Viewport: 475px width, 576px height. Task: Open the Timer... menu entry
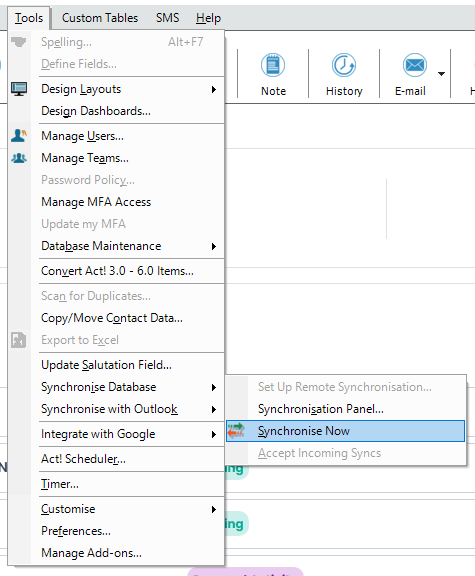tap(116, 484)
